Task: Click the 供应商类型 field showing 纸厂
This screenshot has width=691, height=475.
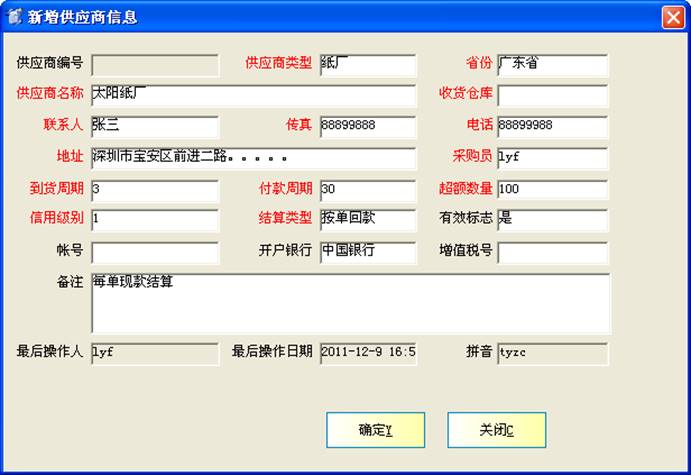Action: [368, 65]
